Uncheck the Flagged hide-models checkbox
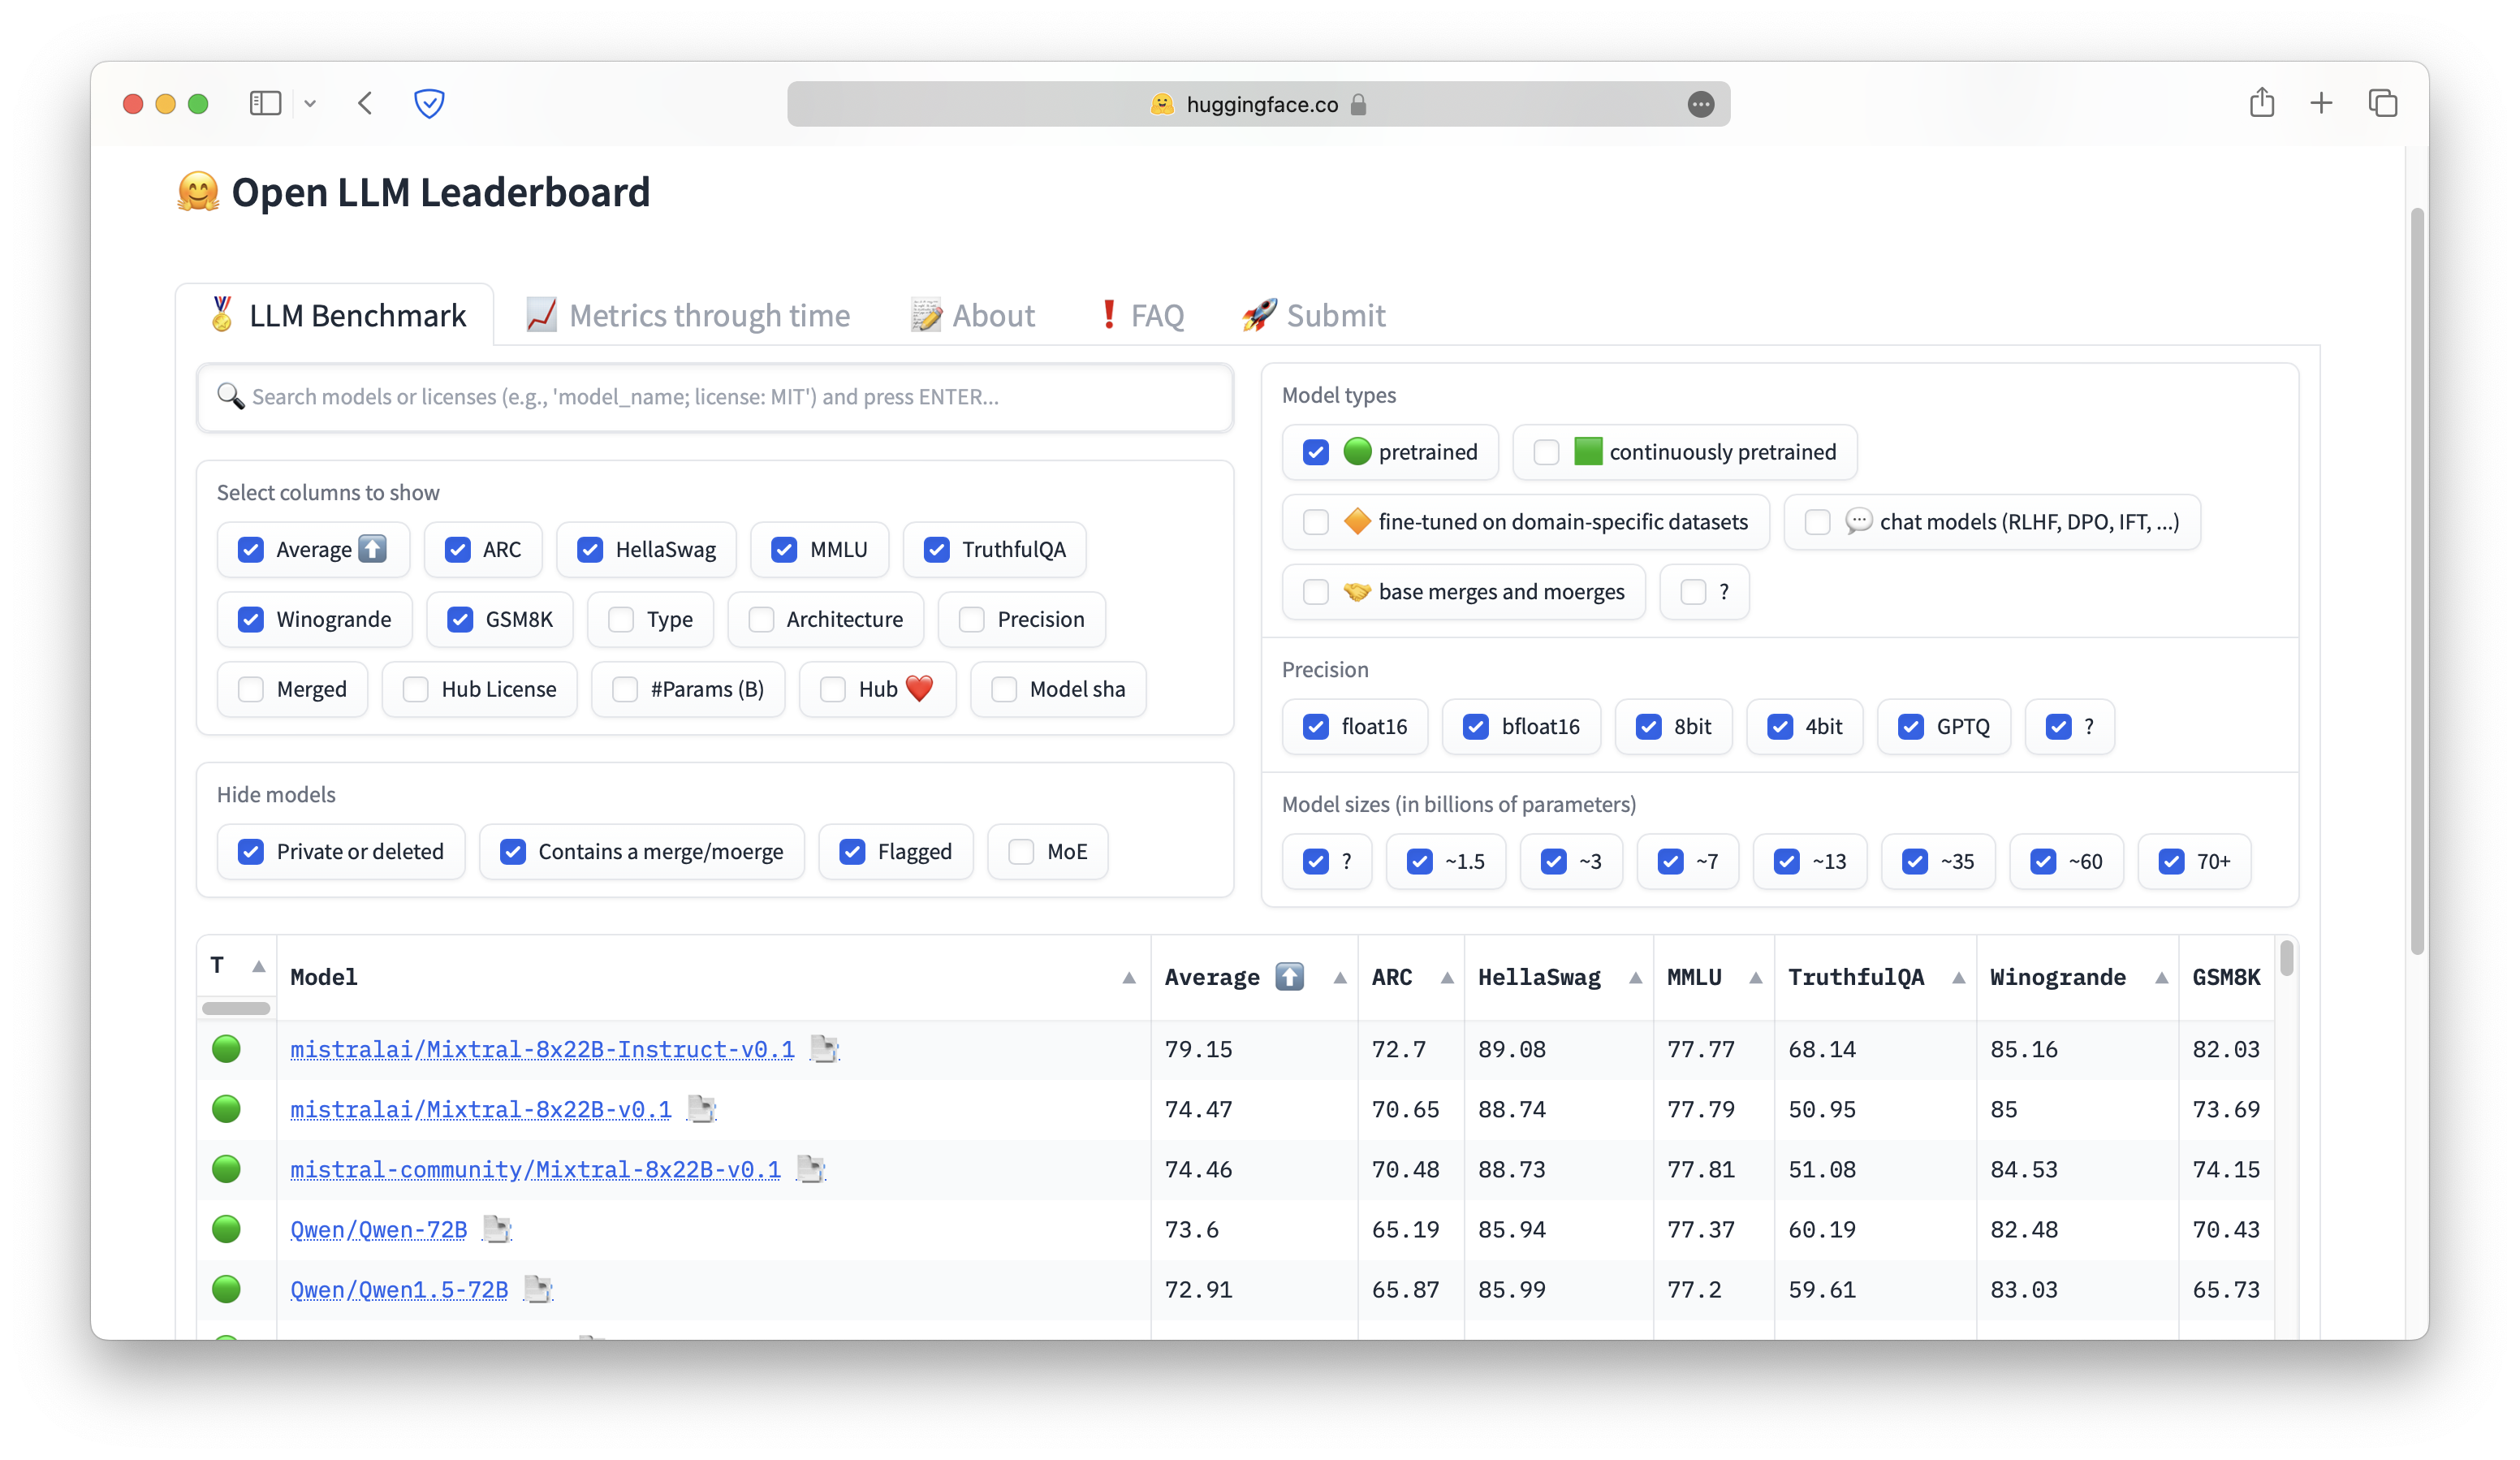This screenshot has height=1460, width=2520. click(x=852, y=852)
